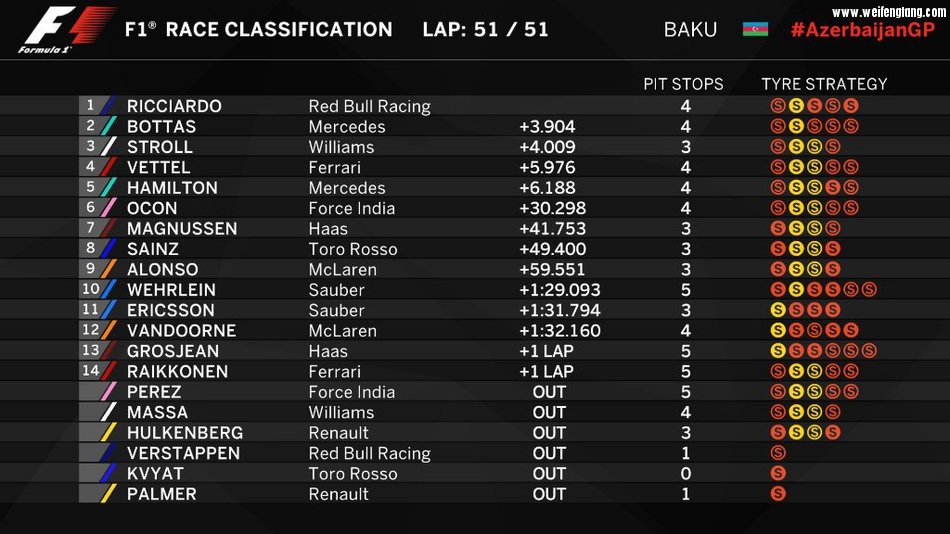Screen dimensions: 950x534
Task: Click Ocon's pink team colour stripe
Action: [x=108, y=208]
